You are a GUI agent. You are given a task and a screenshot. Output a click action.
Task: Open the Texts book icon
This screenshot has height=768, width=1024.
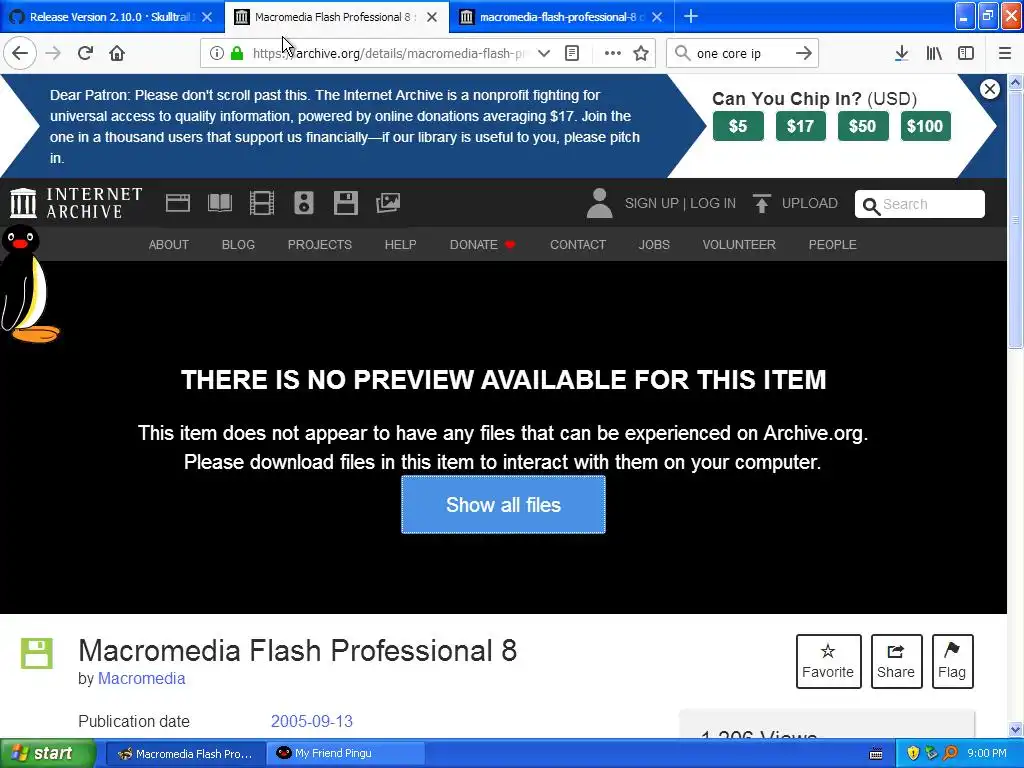coord(220,203)
